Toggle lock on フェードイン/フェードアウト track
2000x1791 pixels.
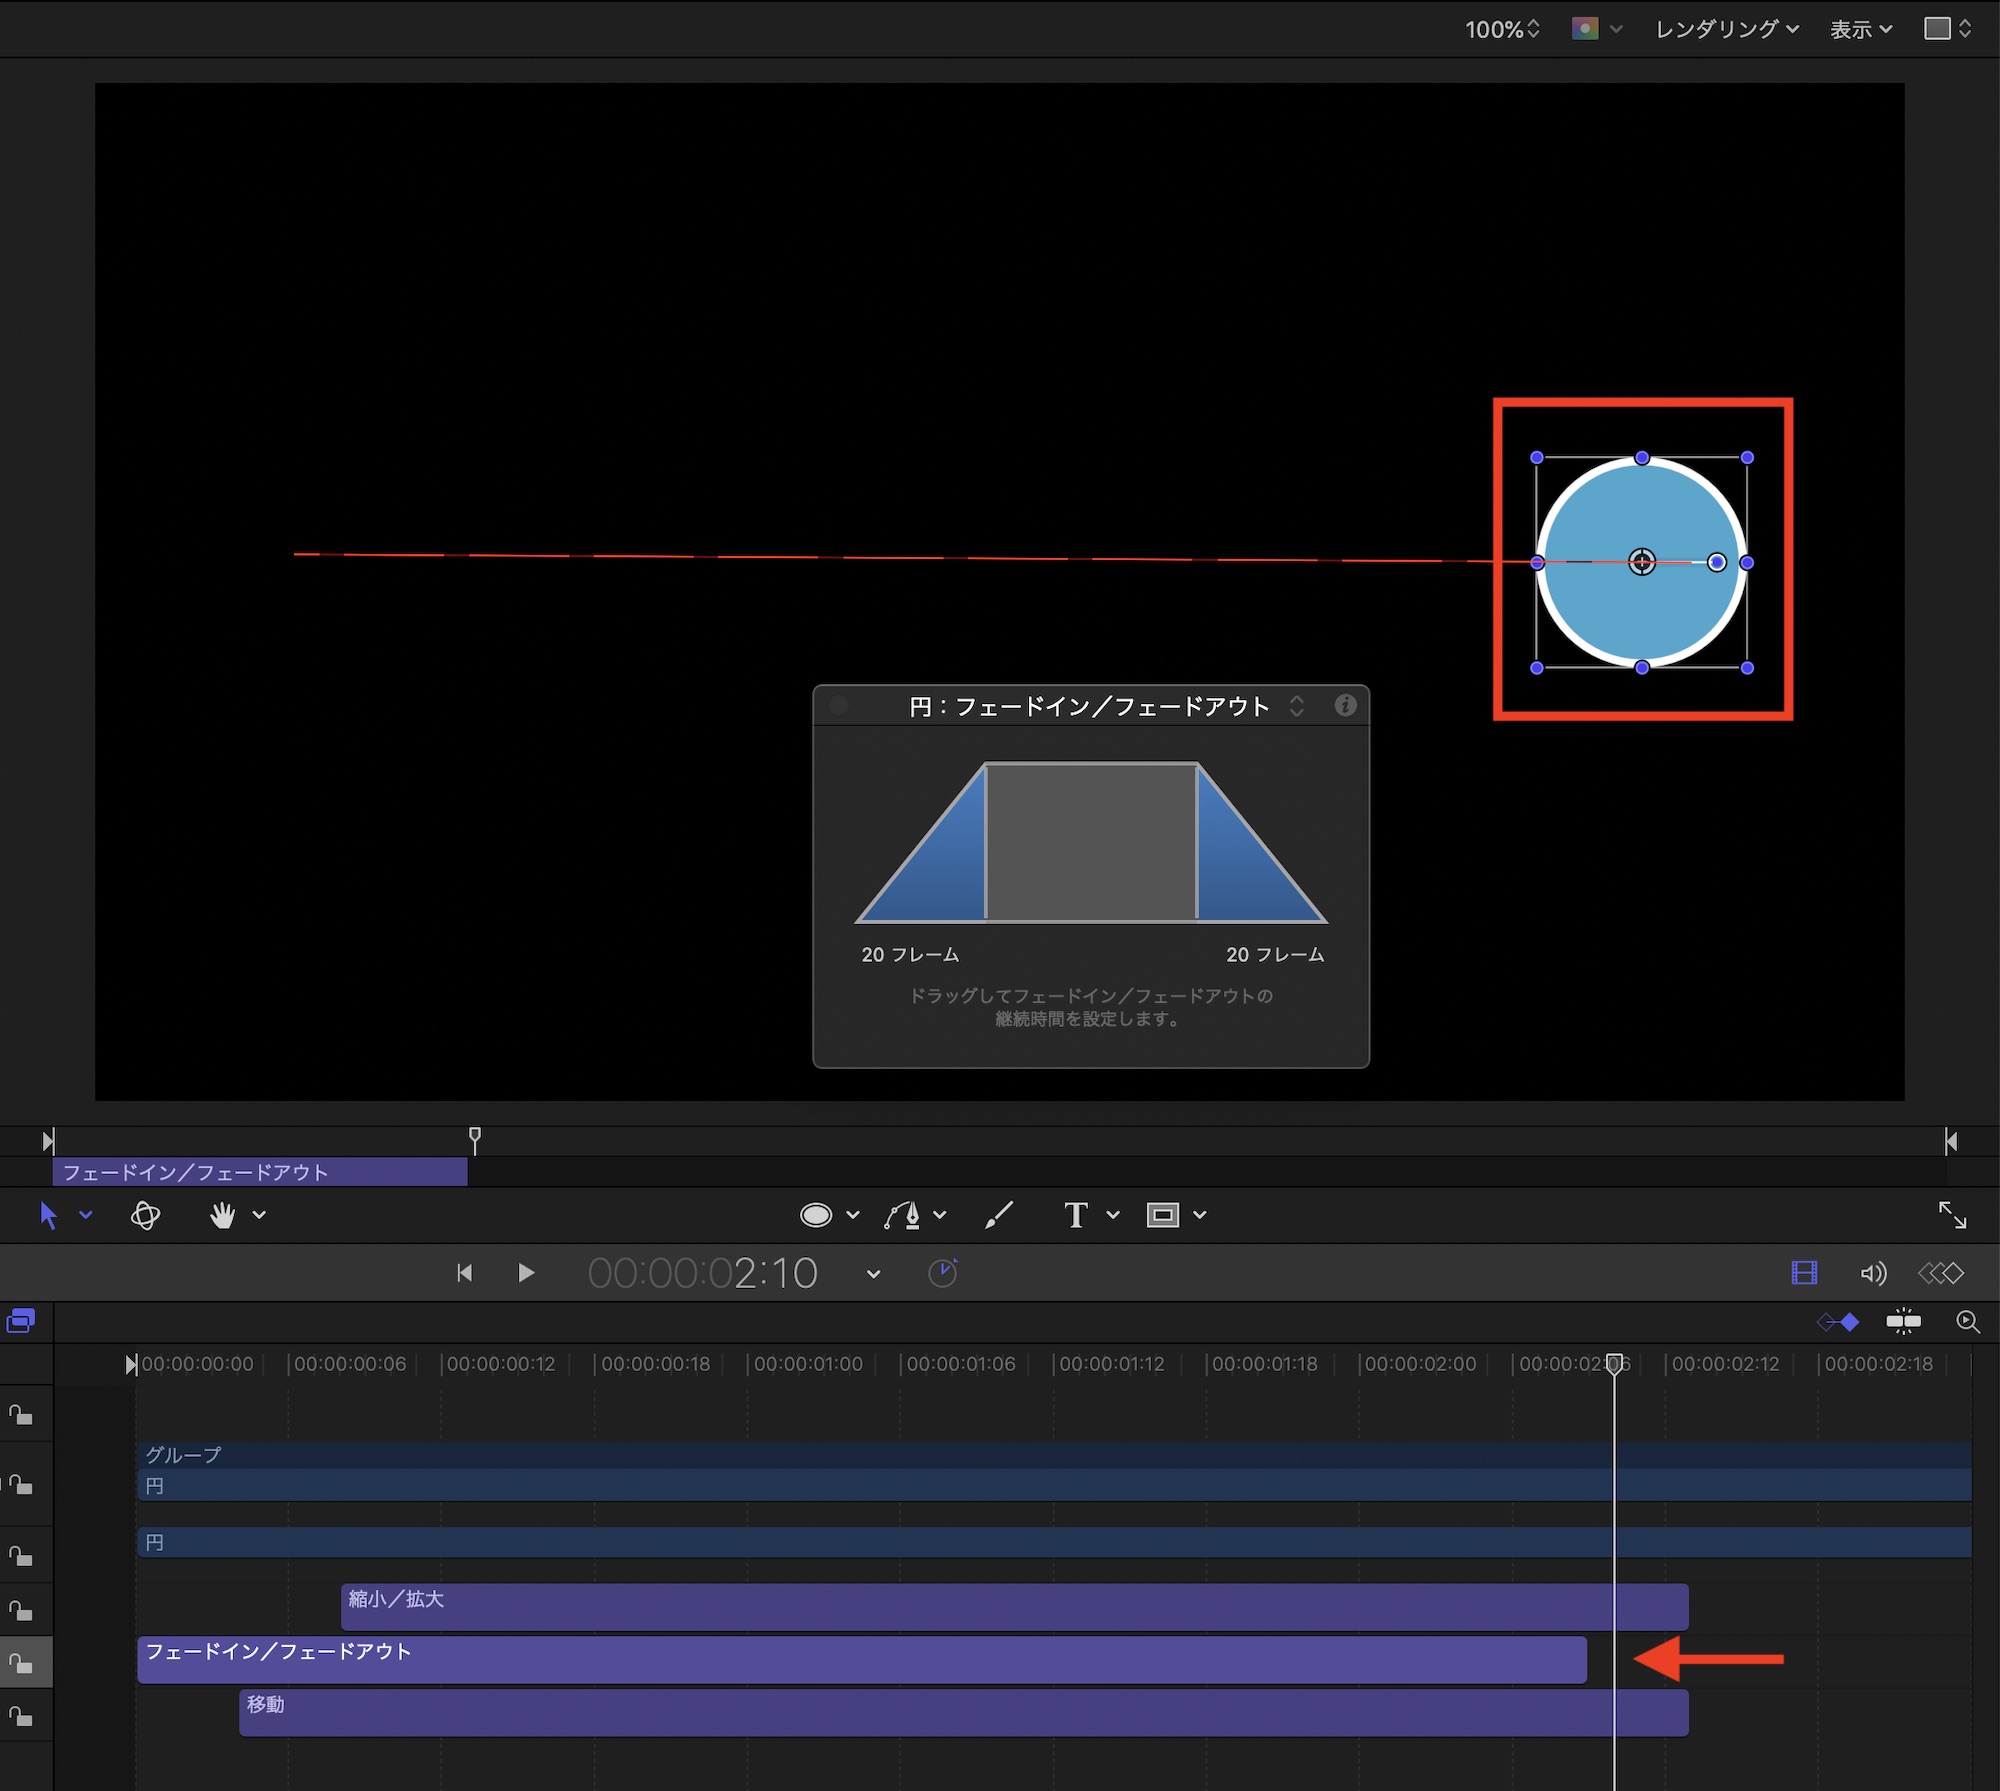click(21, 1664)
